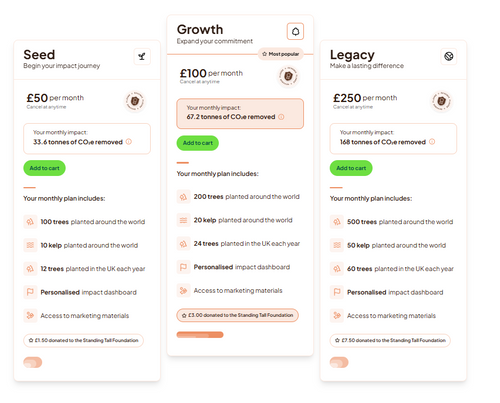Click the round badge next to £100 per month

tap(288, 76)
